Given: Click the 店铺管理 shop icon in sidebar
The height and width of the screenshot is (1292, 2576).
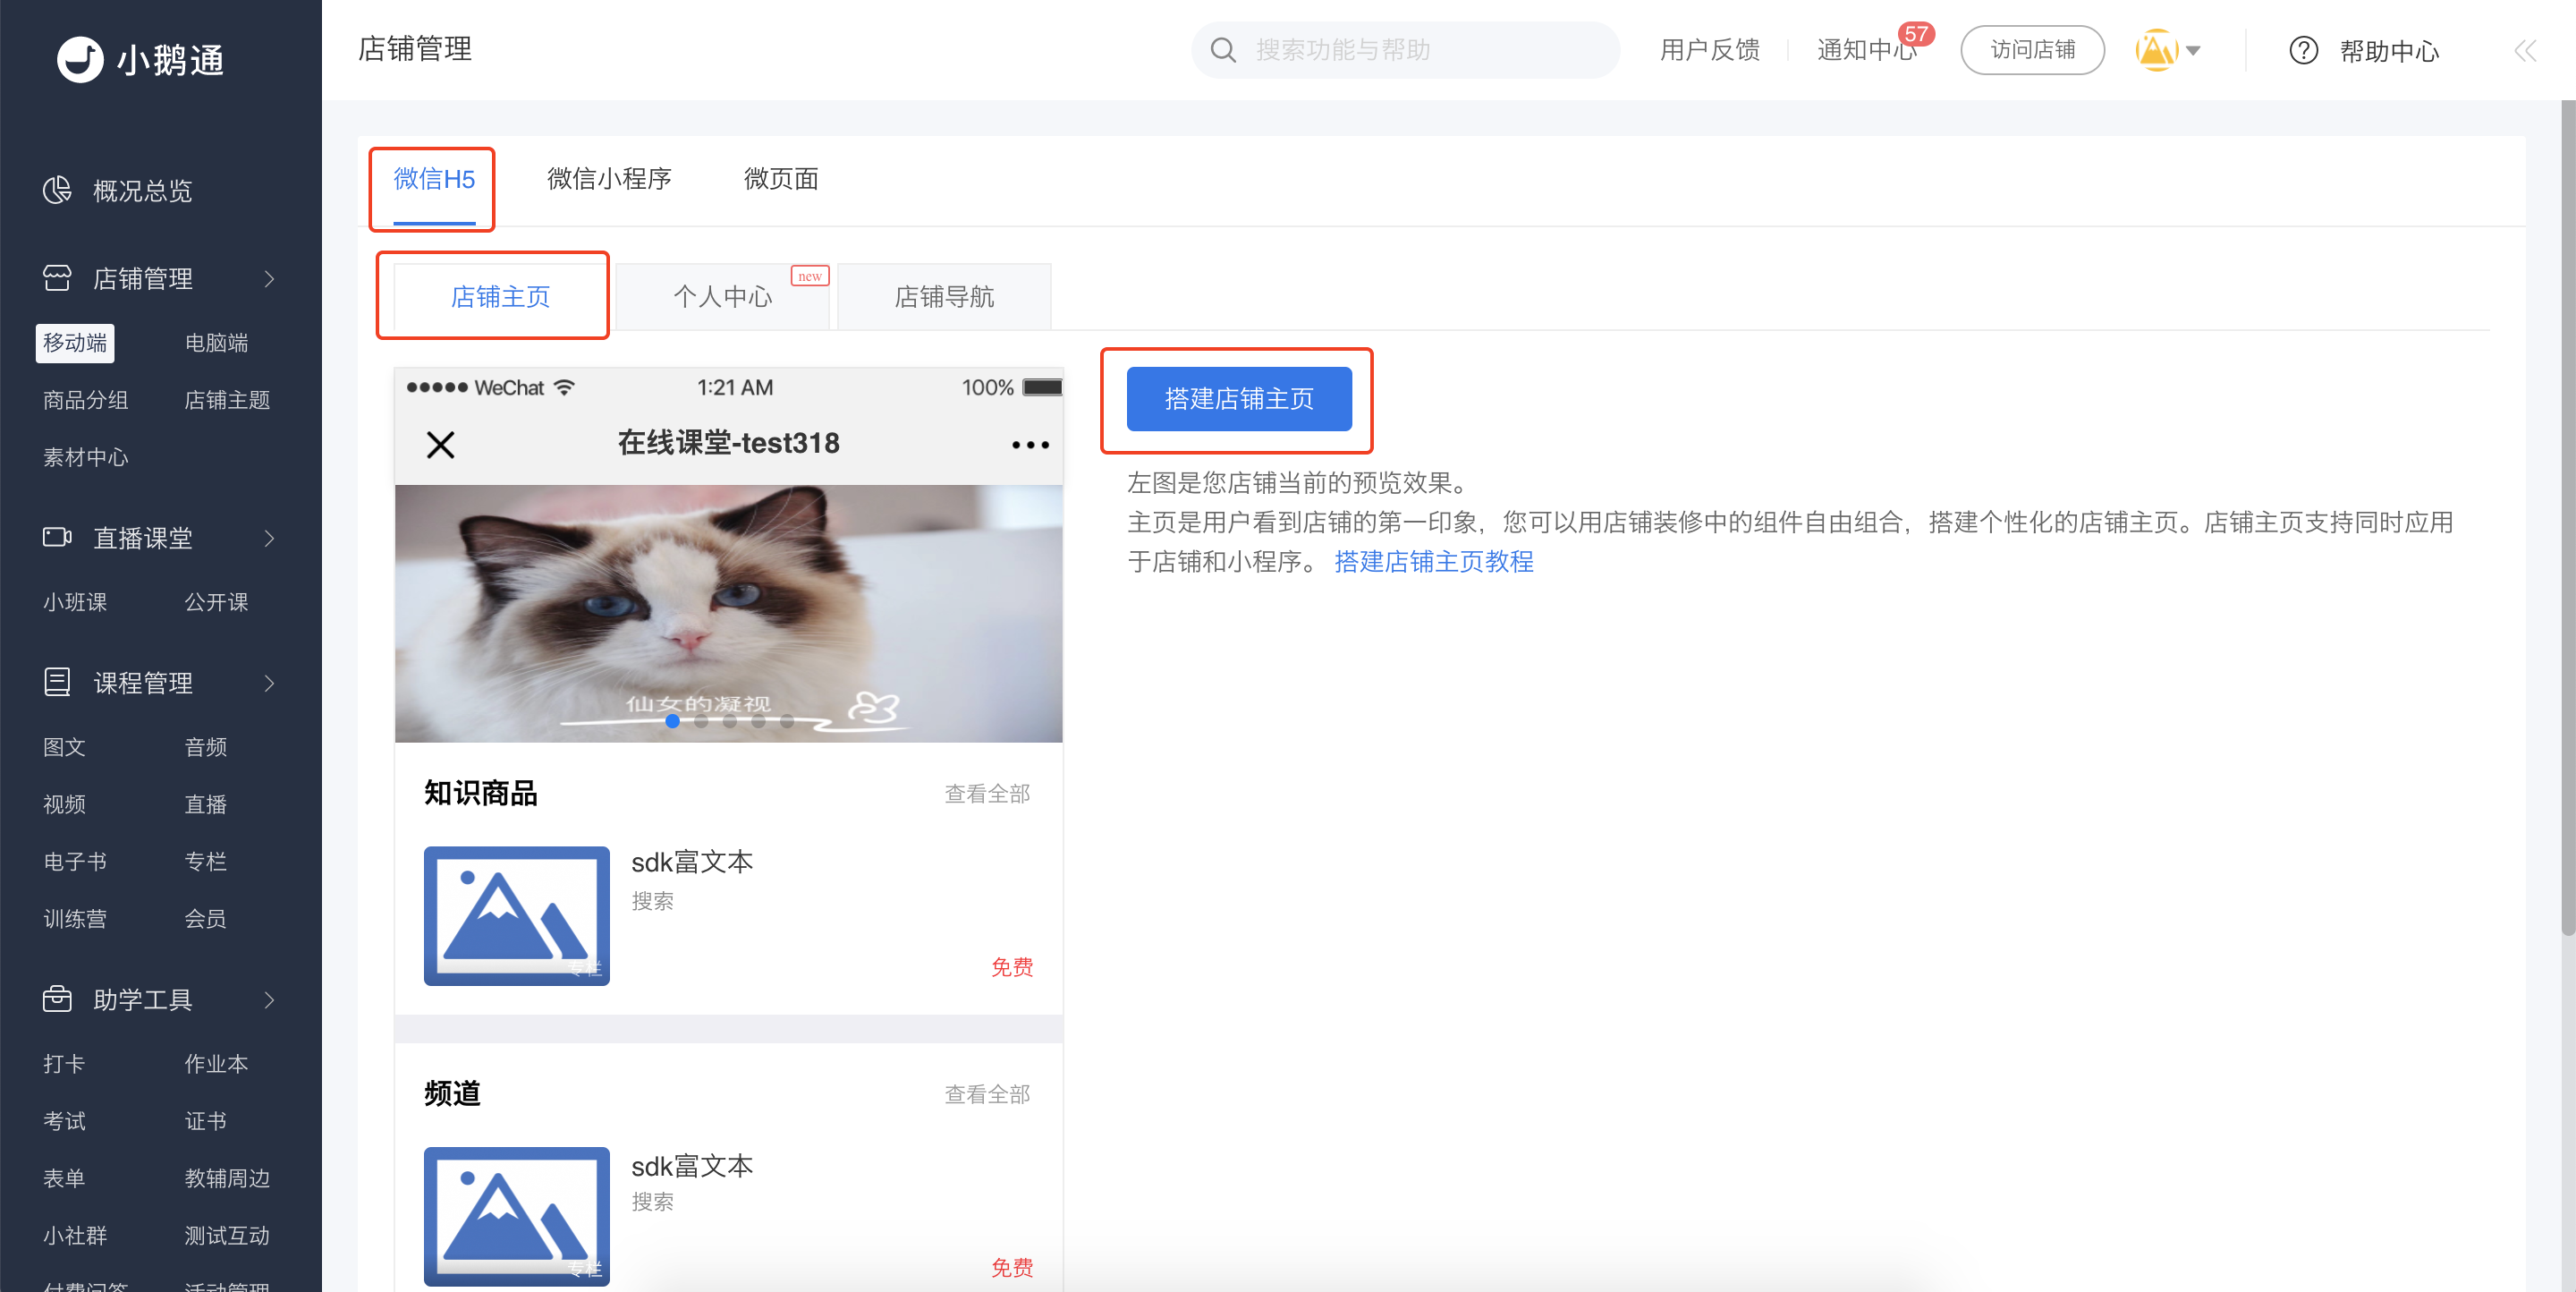Looking at the screenshot, I should tap(57, 278).
